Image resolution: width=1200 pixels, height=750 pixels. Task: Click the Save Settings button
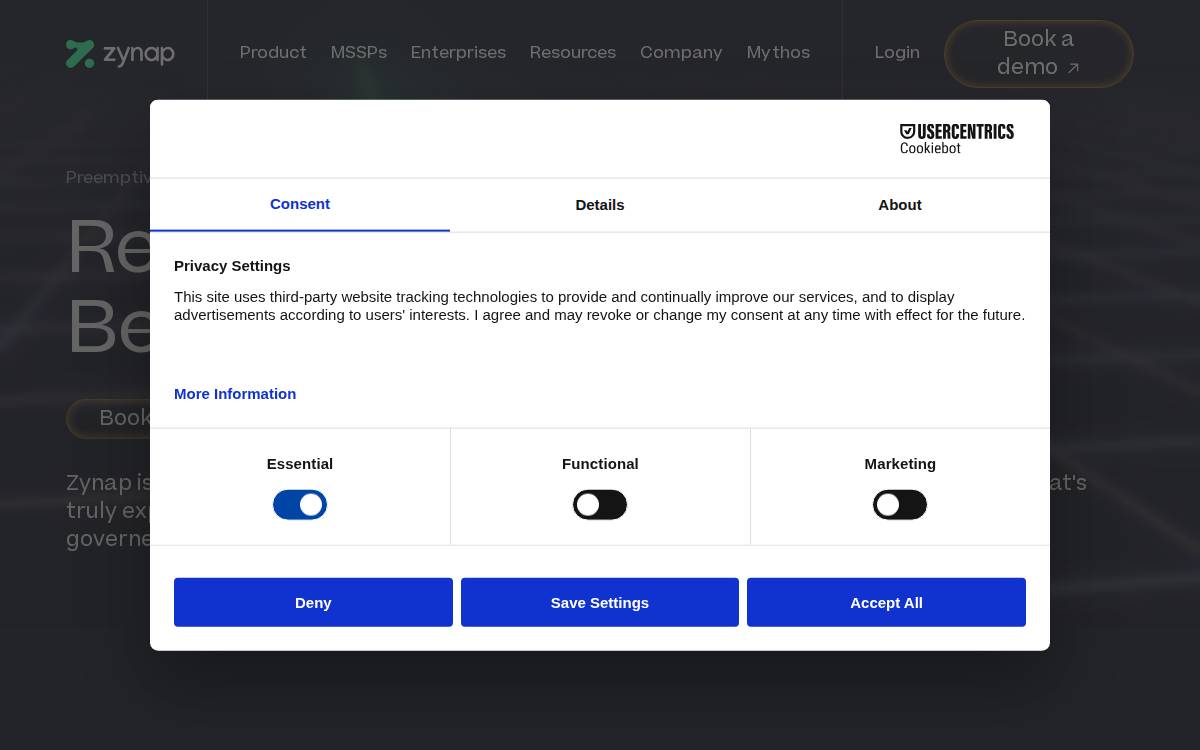tap(600, 602)
